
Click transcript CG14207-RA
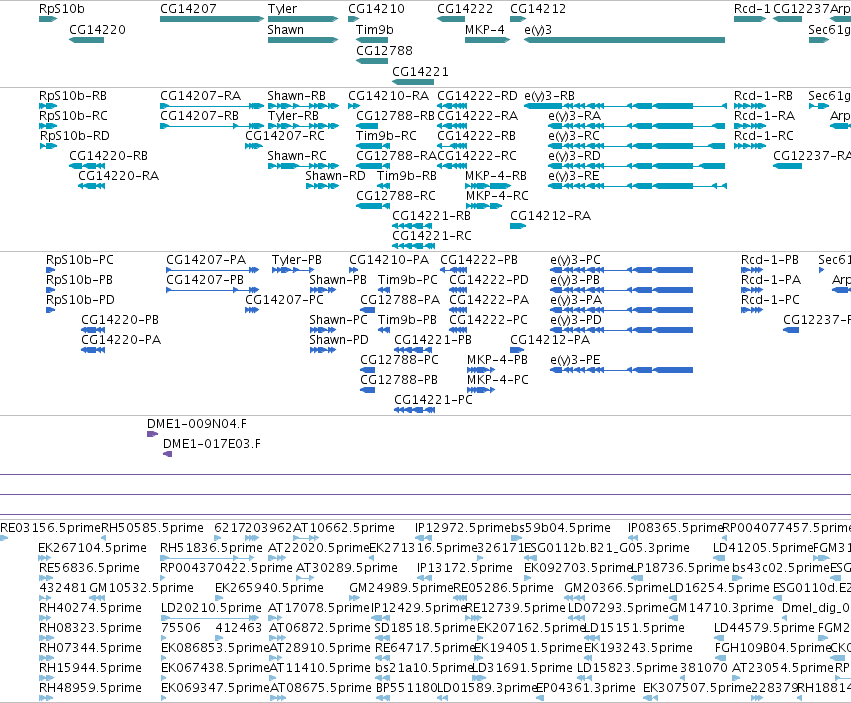(200, 96)
